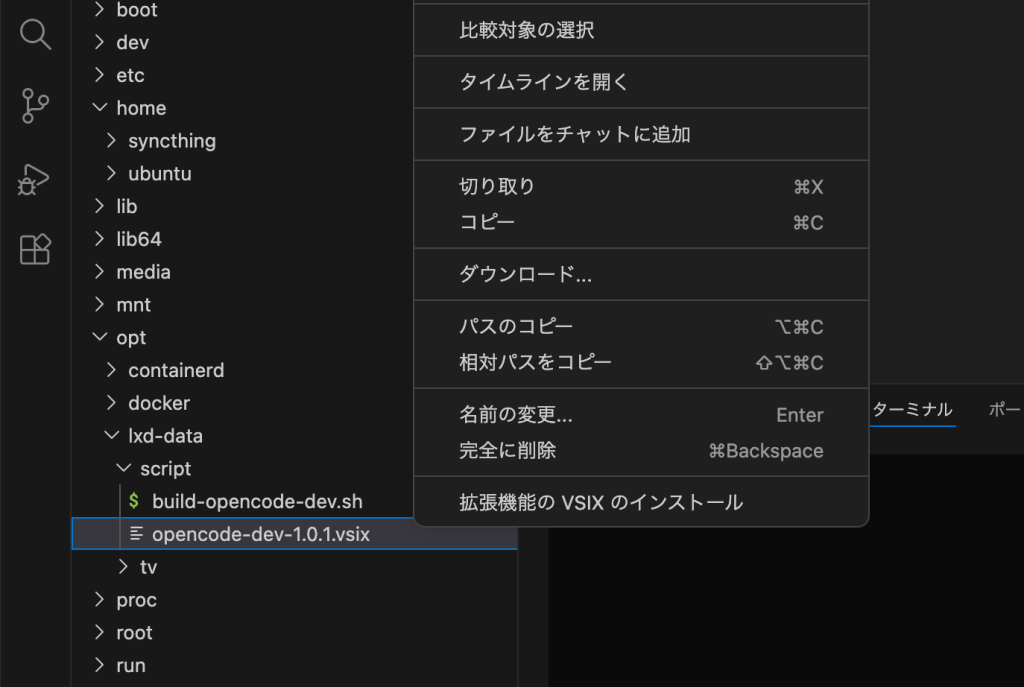Expand the tv folder
Viewport: 1024px width, 687px height.
(x=123, y=567)
